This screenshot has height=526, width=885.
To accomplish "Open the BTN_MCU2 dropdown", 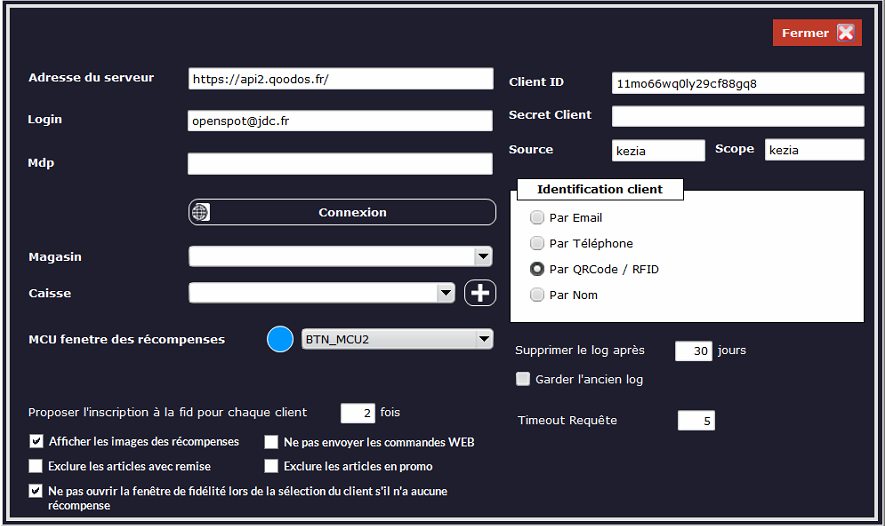I will [397, 339].
